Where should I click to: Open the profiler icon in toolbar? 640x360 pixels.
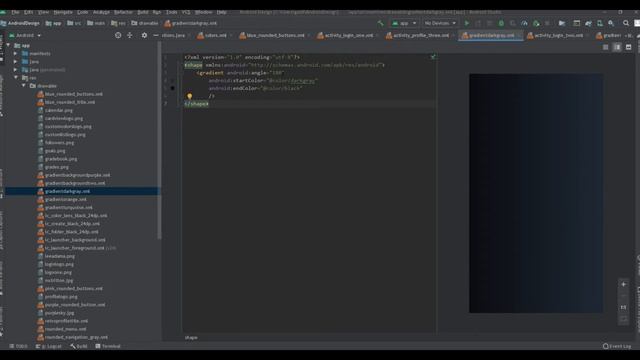tap(524, 23)
